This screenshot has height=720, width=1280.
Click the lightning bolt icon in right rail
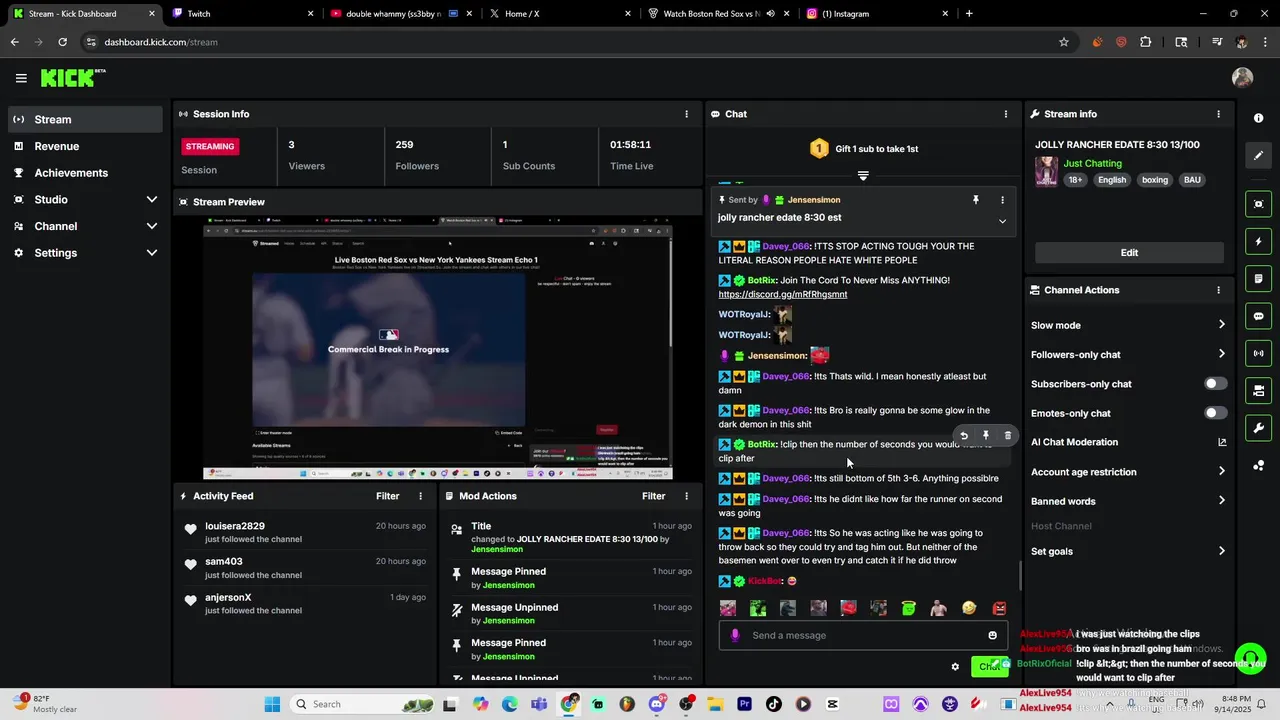(1258, 241)
